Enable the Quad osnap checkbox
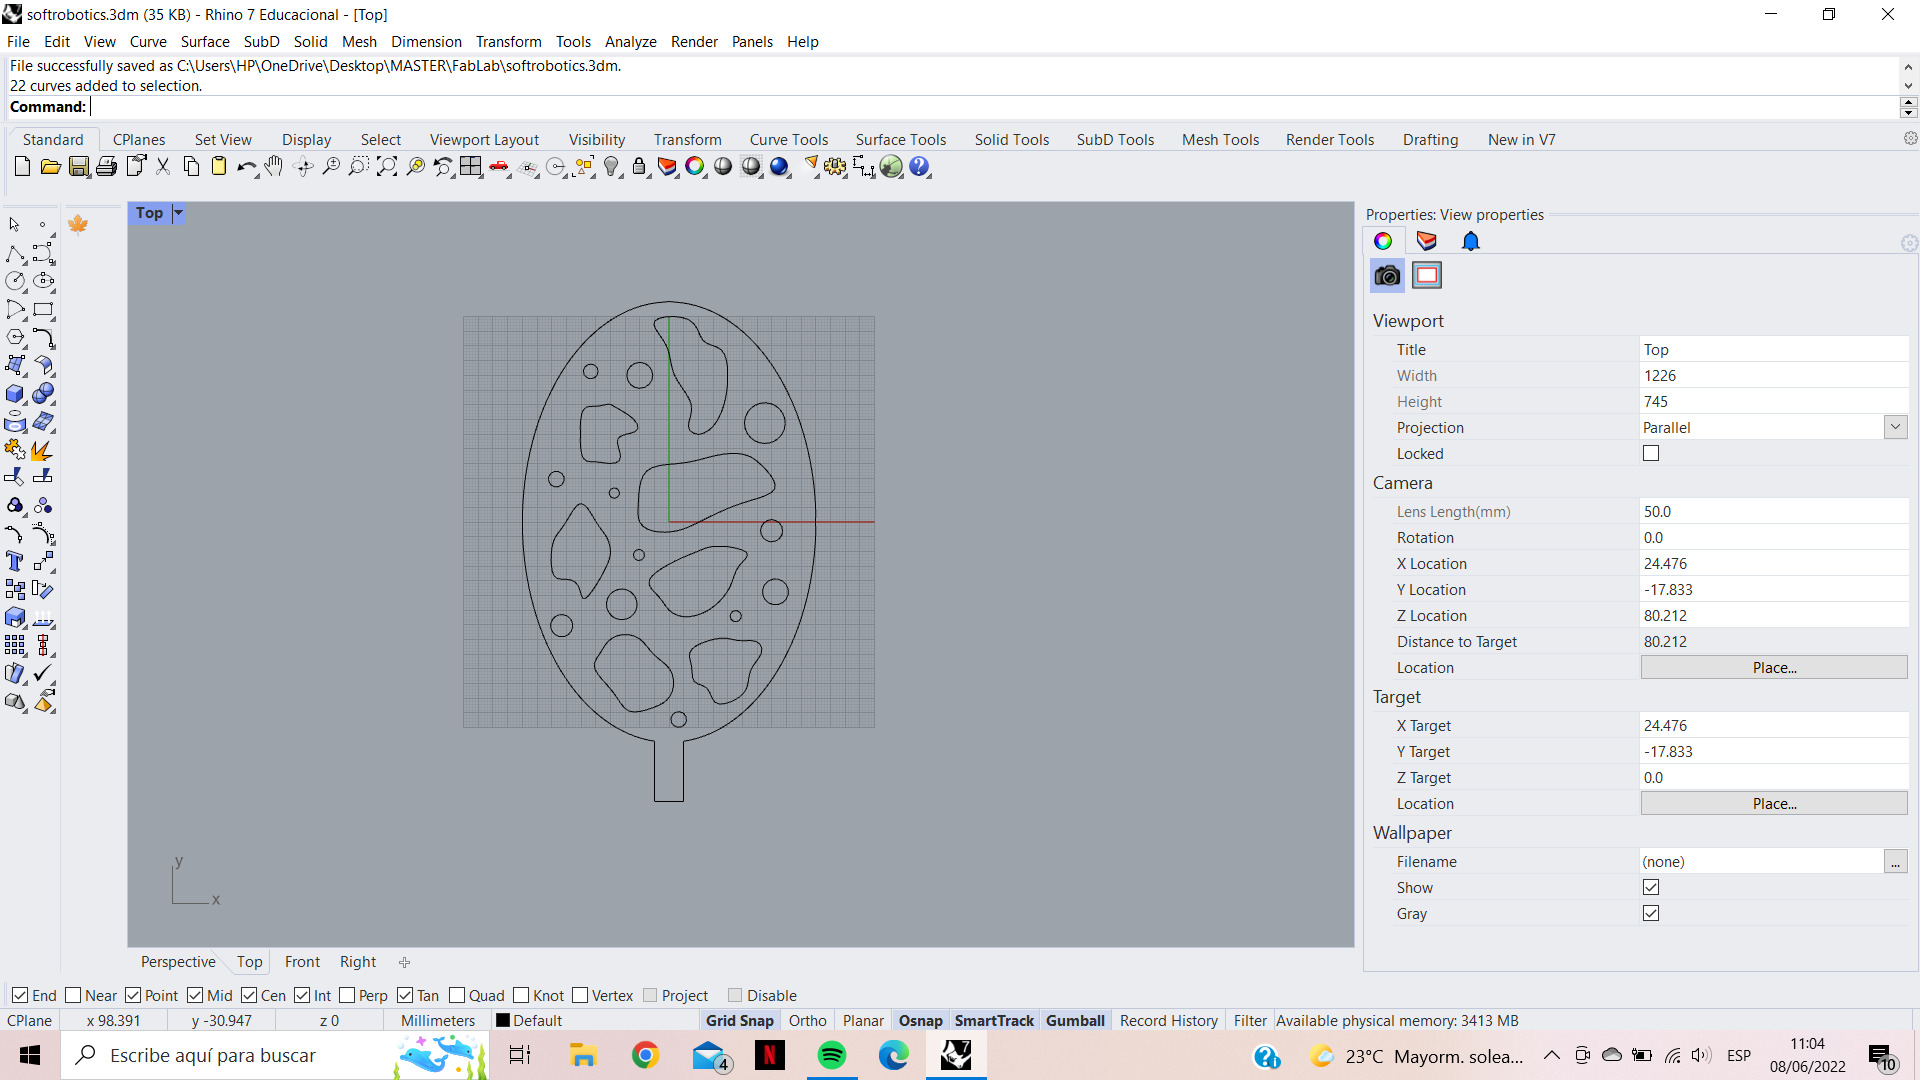The width and height of the screenshot is (1920, 1080). pos(457,995)
